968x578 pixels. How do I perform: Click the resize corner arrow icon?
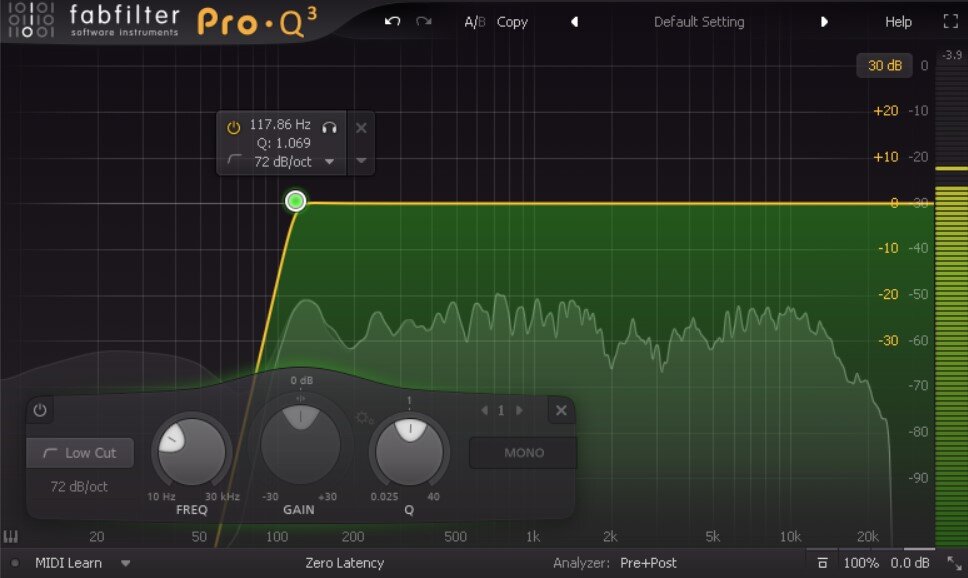tap(954, 563)
